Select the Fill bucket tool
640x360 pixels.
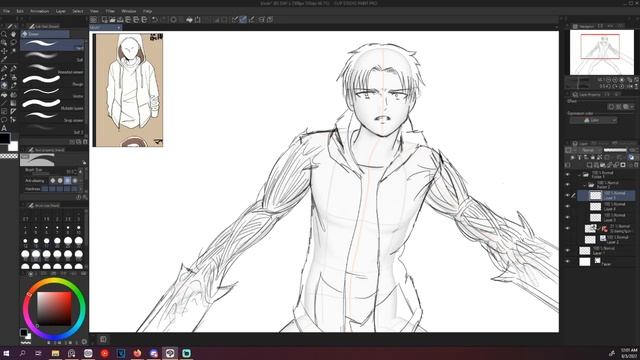pos(4,94)
